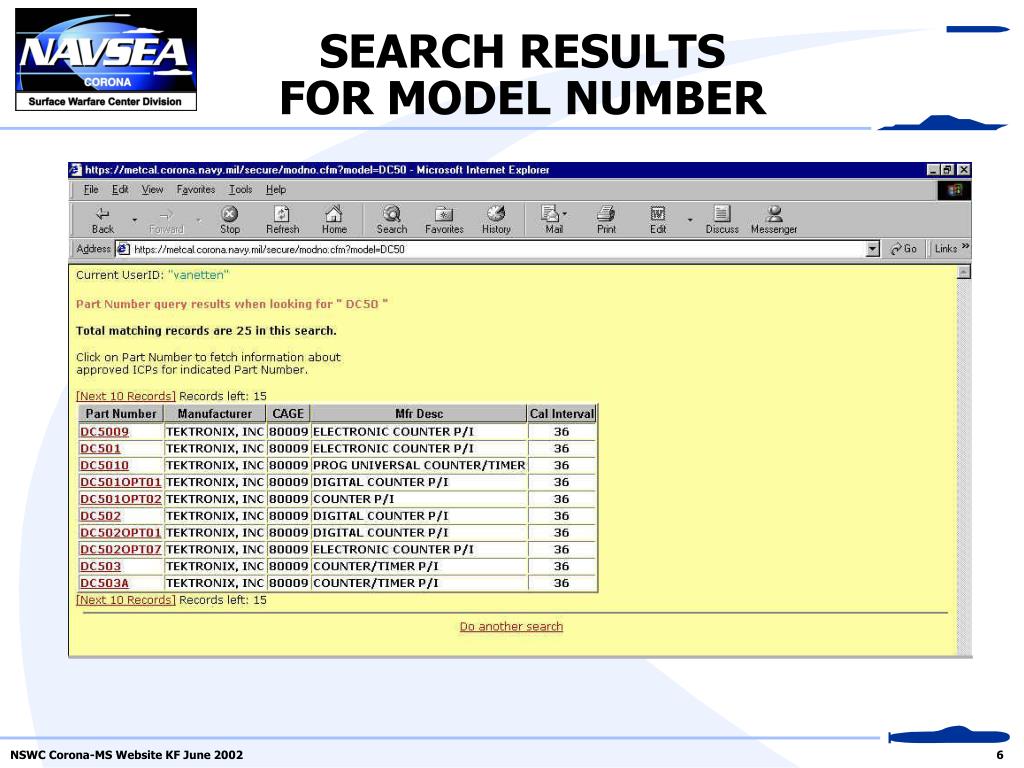Click the vanetten user ID text
The width and height of the screenshot is (1024, 768).
[x=199, y=275]
